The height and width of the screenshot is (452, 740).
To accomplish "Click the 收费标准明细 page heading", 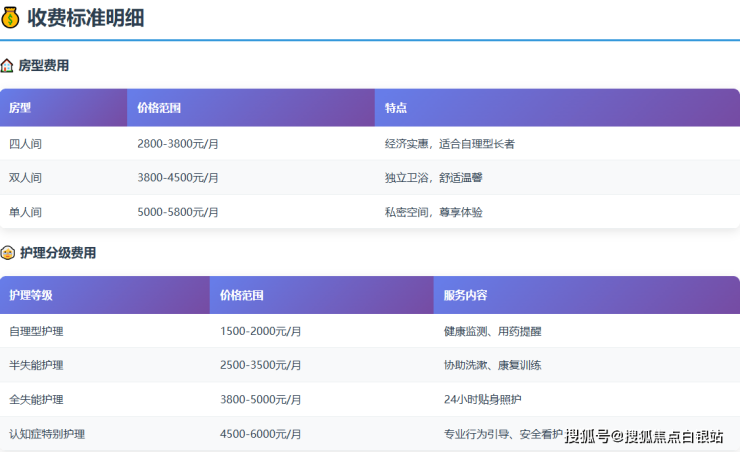I will tap(86, 17).
